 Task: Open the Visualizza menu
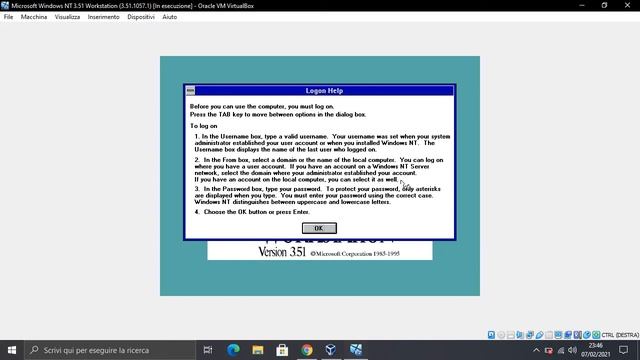[x=67, y=17]
